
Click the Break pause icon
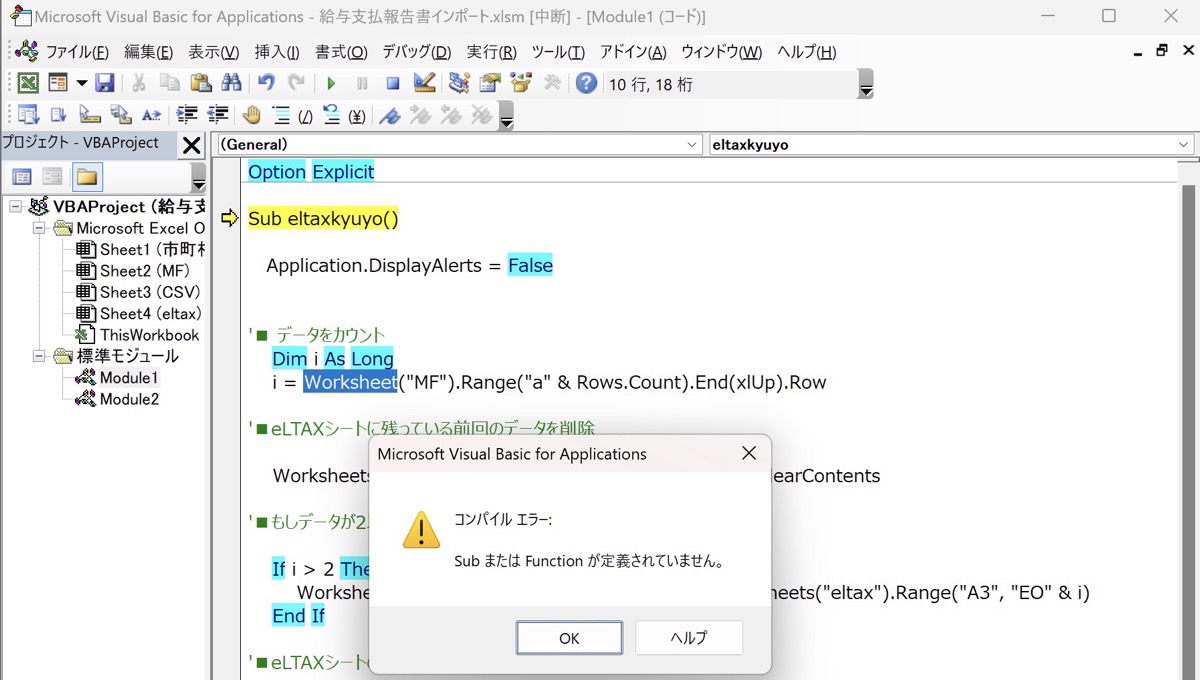pos(362,84)
